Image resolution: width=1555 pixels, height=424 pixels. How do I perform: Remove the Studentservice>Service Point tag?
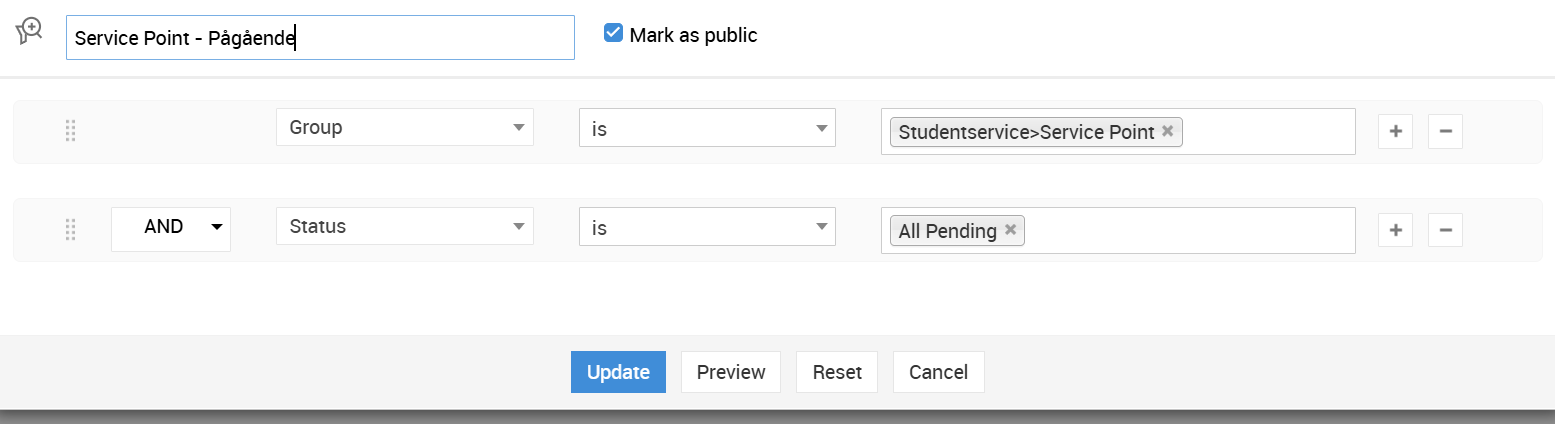(x=1167, y=131)
